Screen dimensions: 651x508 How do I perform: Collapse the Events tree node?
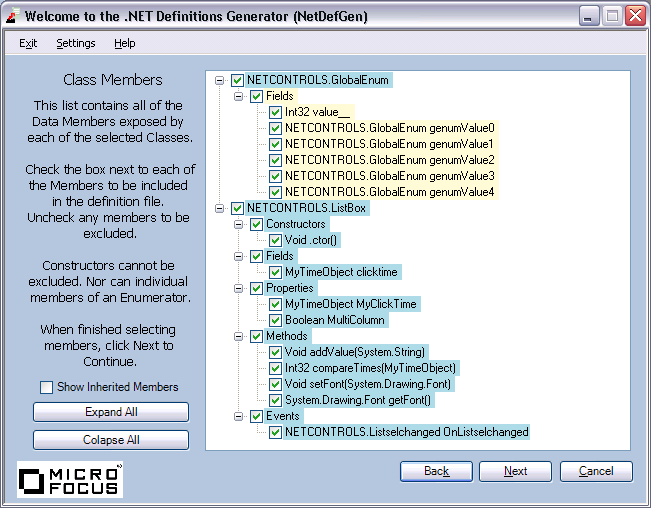[x=239, y=416]
